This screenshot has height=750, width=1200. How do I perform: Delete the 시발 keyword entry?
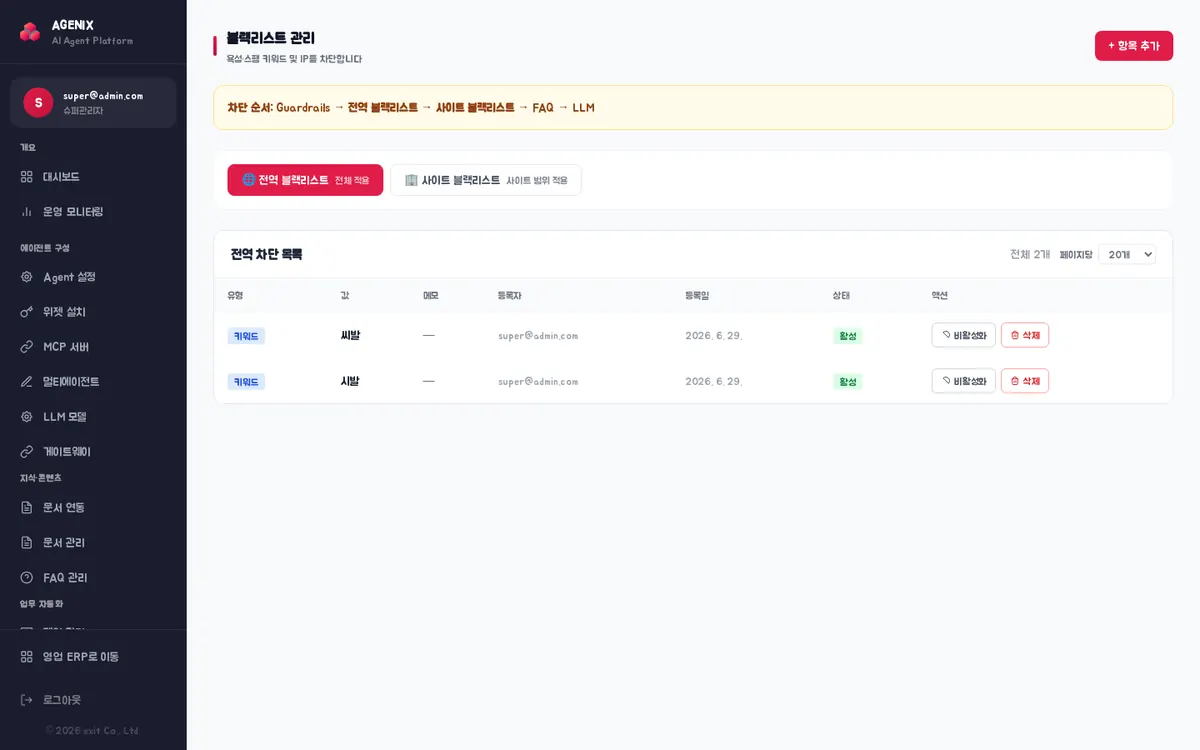pos(1025,381)
